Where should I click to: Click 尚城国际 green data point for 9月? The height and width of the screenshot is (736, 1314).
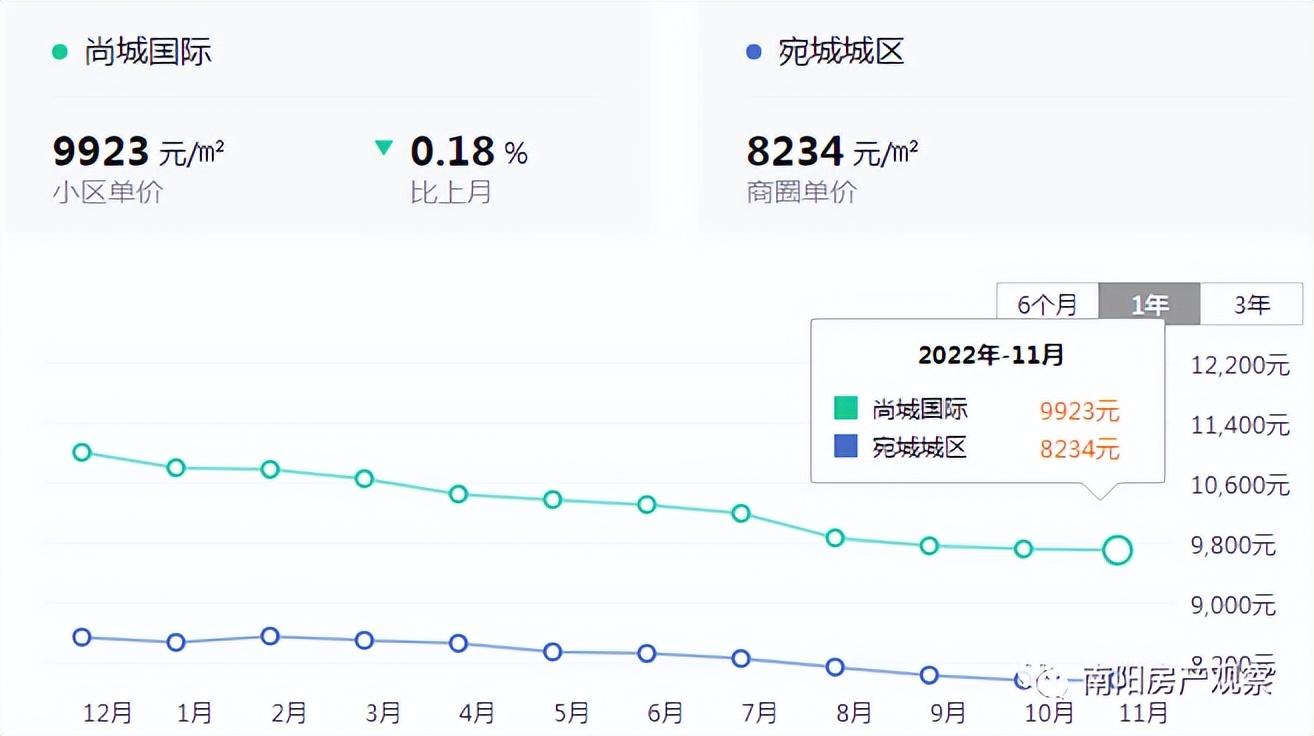pyautogui.click(x=929, y=545)
